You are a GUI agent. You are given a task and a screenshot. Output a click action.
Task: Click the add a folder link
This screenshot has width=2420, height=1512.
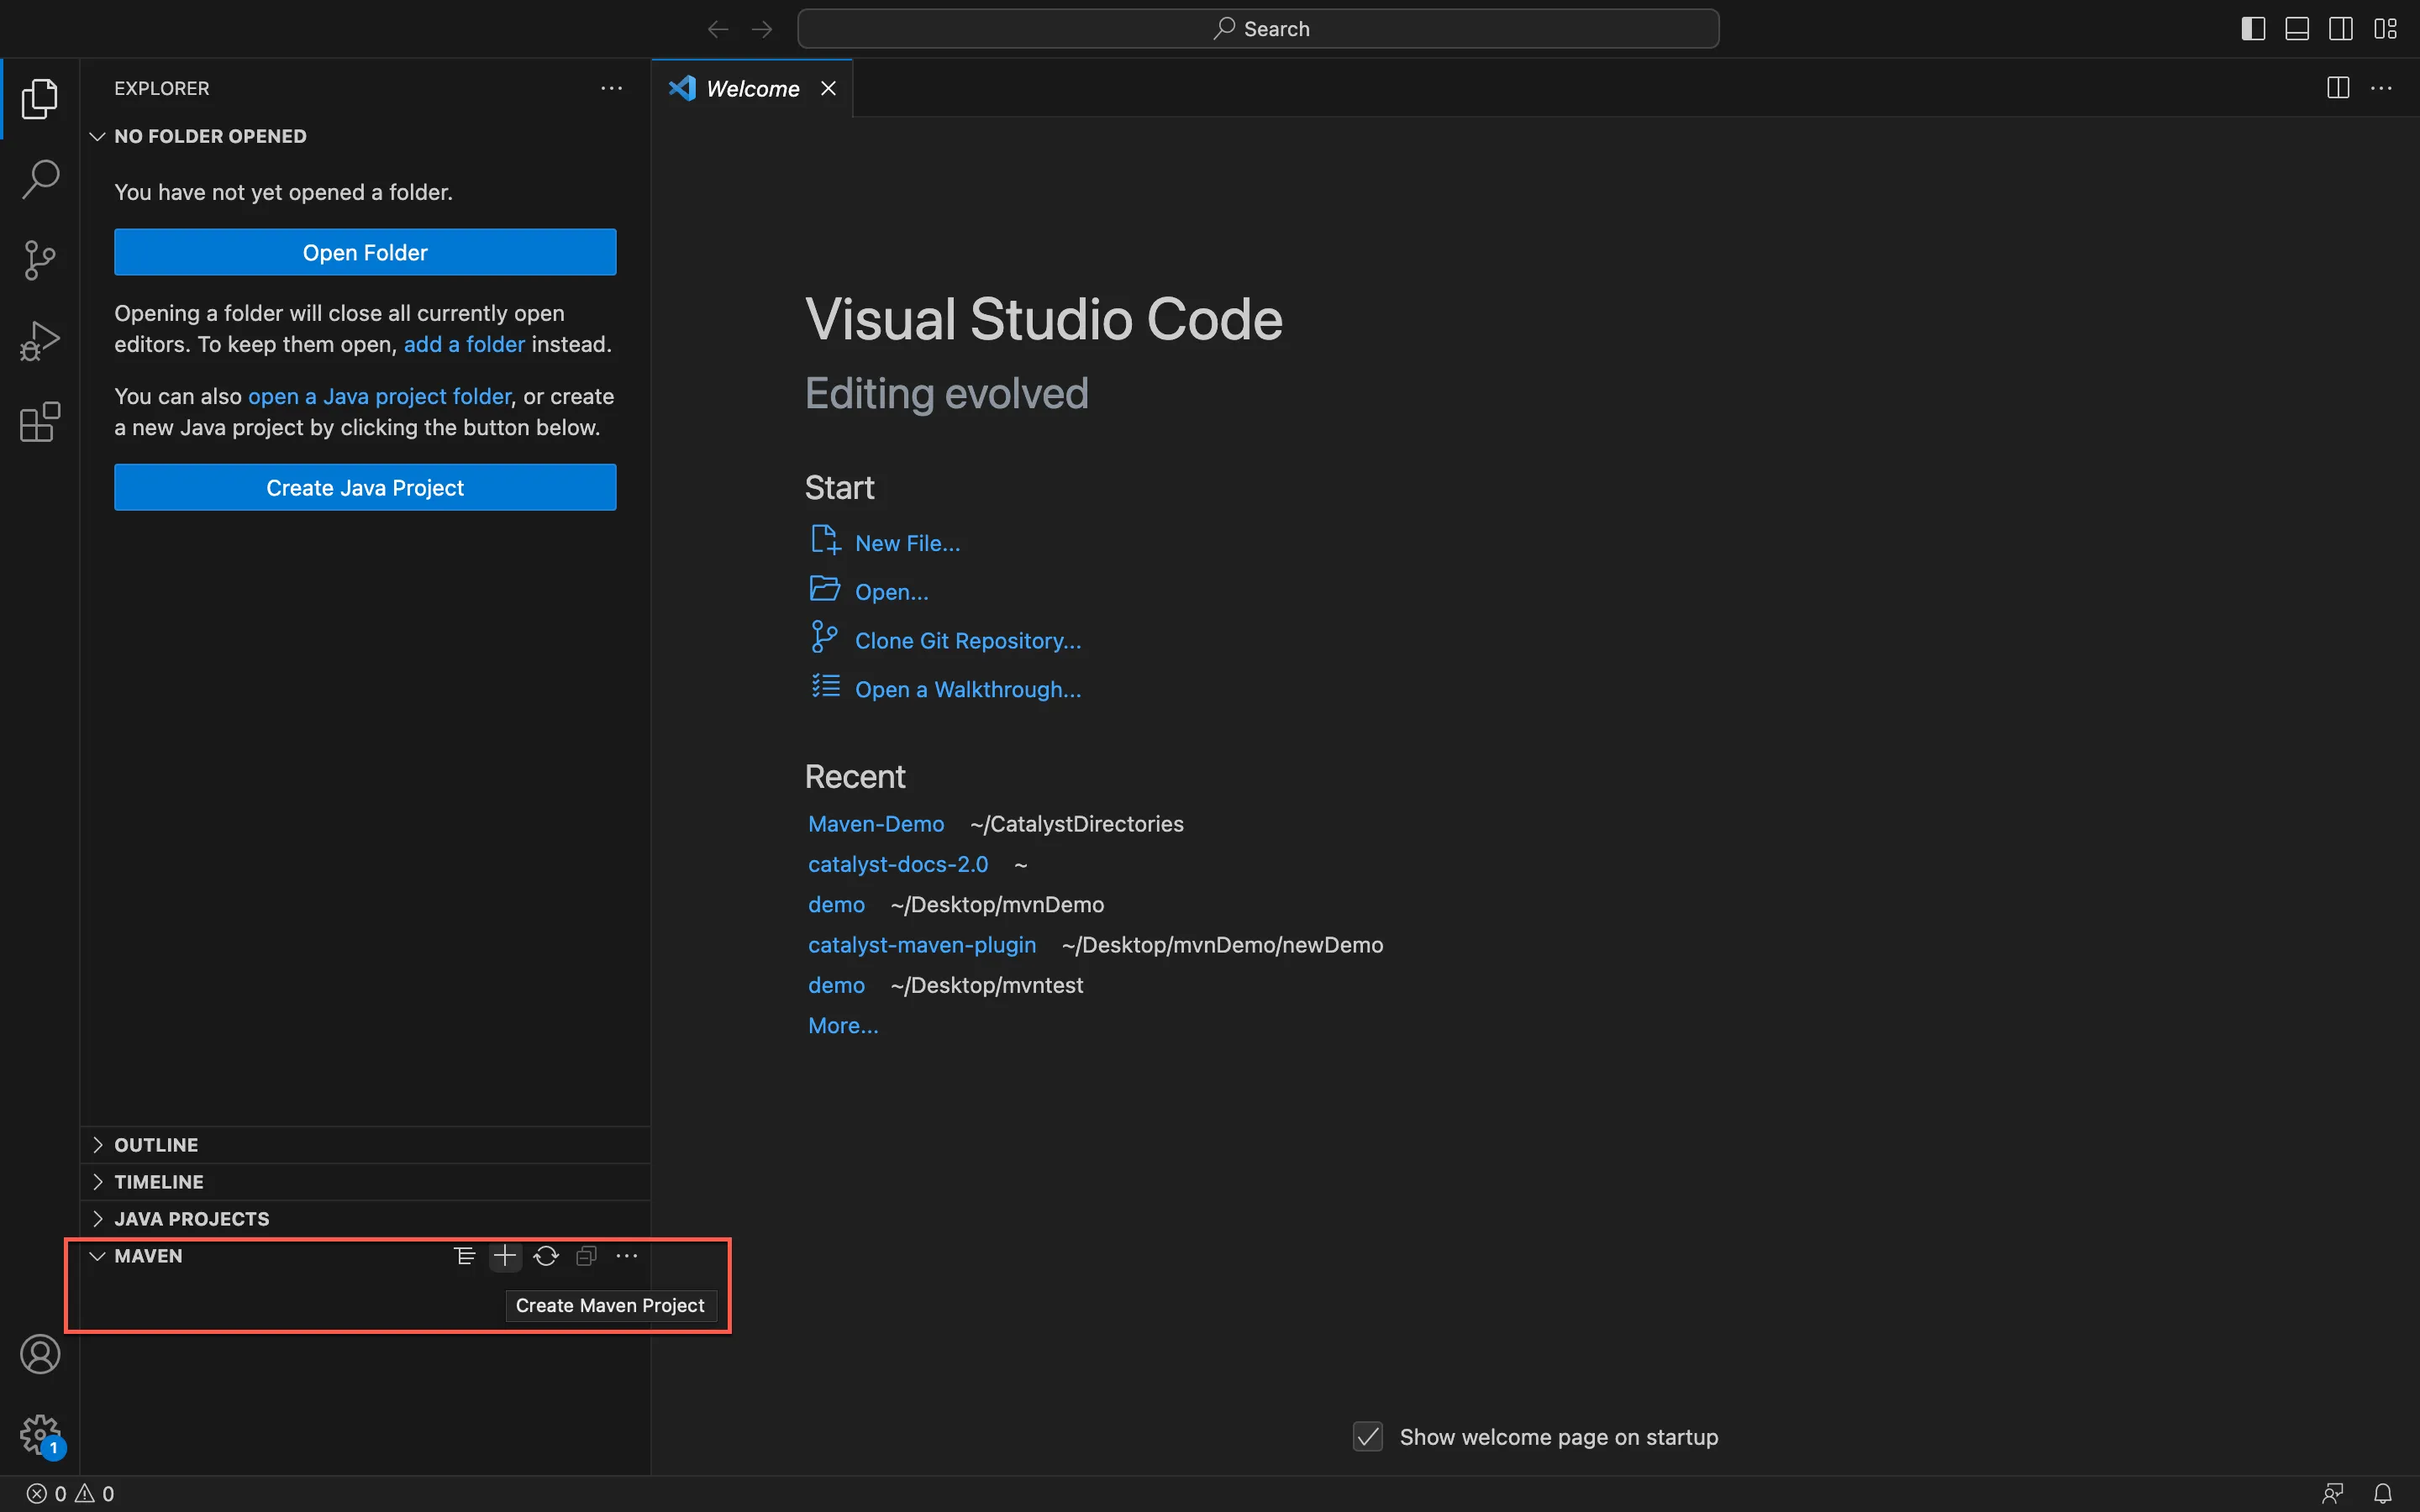[464, 344]
